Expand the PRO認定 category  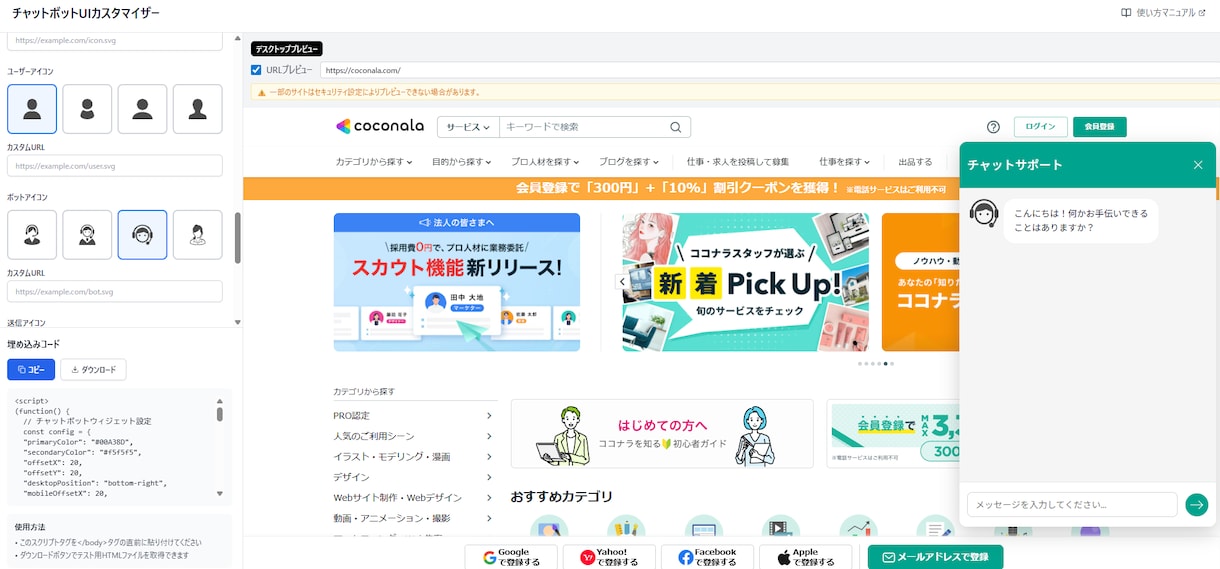click(414, 415)
